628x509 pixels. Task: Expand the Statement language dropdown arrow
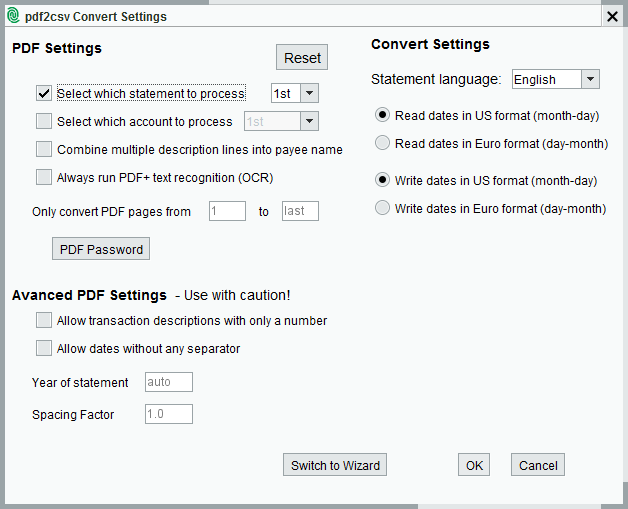590,79
